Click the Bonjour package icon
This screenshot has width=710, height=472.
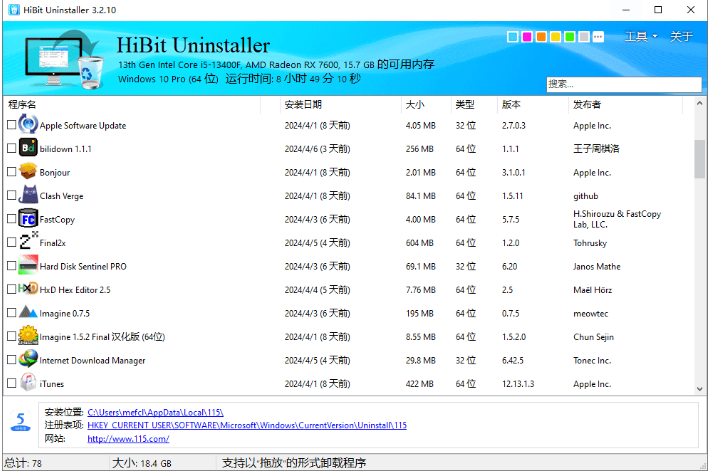click(28, 172)
